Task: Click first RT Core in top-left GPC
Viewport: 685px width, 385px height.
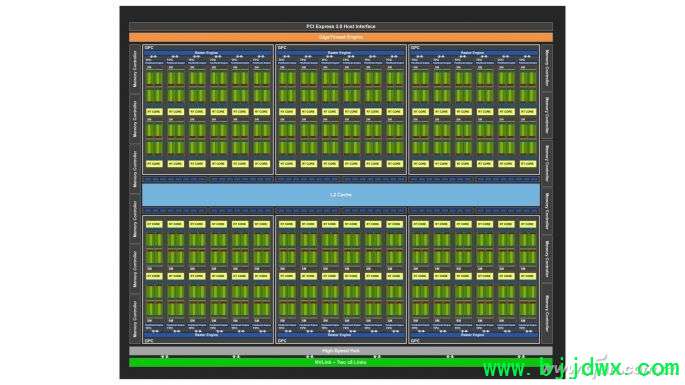Action: pyautogui.click(x=154, y=112)
